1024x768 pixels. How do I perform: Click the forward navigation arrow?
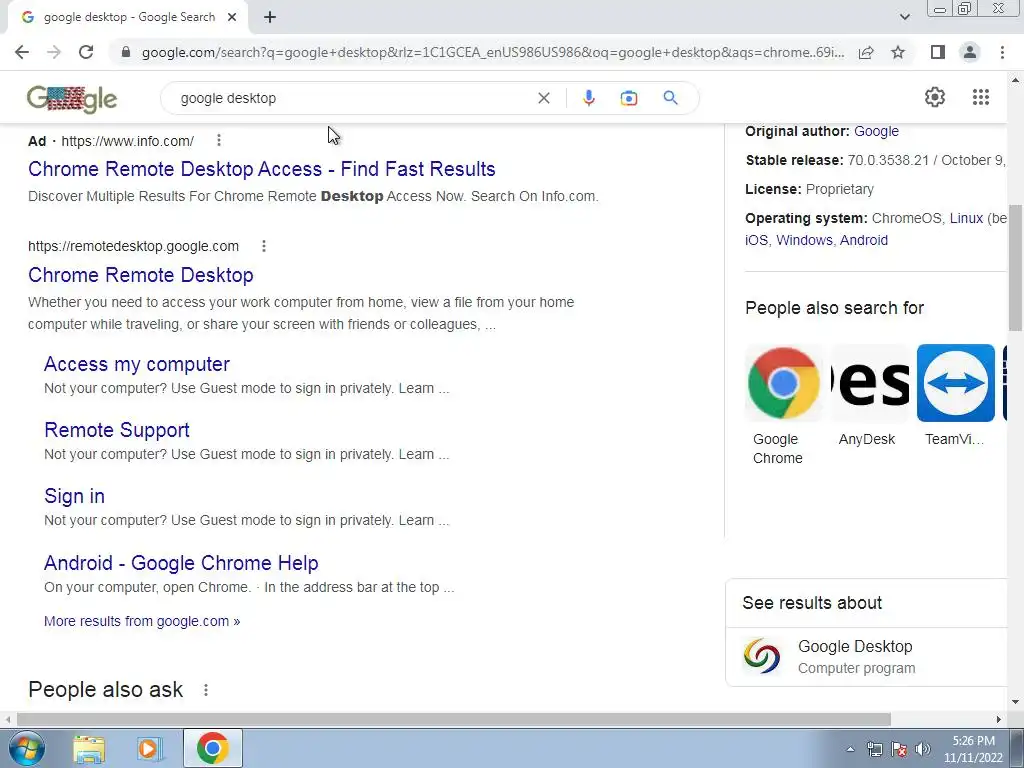pyautogui.click(x=54, y=52)
